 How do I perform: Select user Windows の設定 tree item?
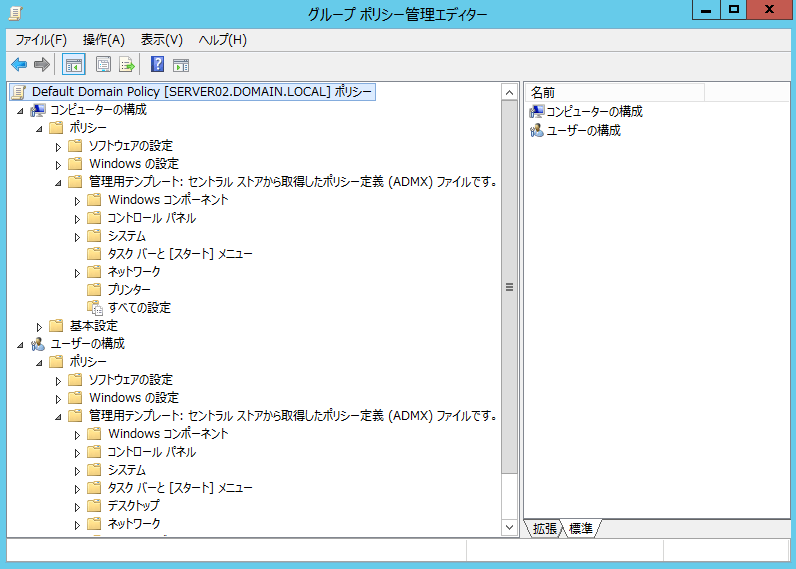(134, 397)
